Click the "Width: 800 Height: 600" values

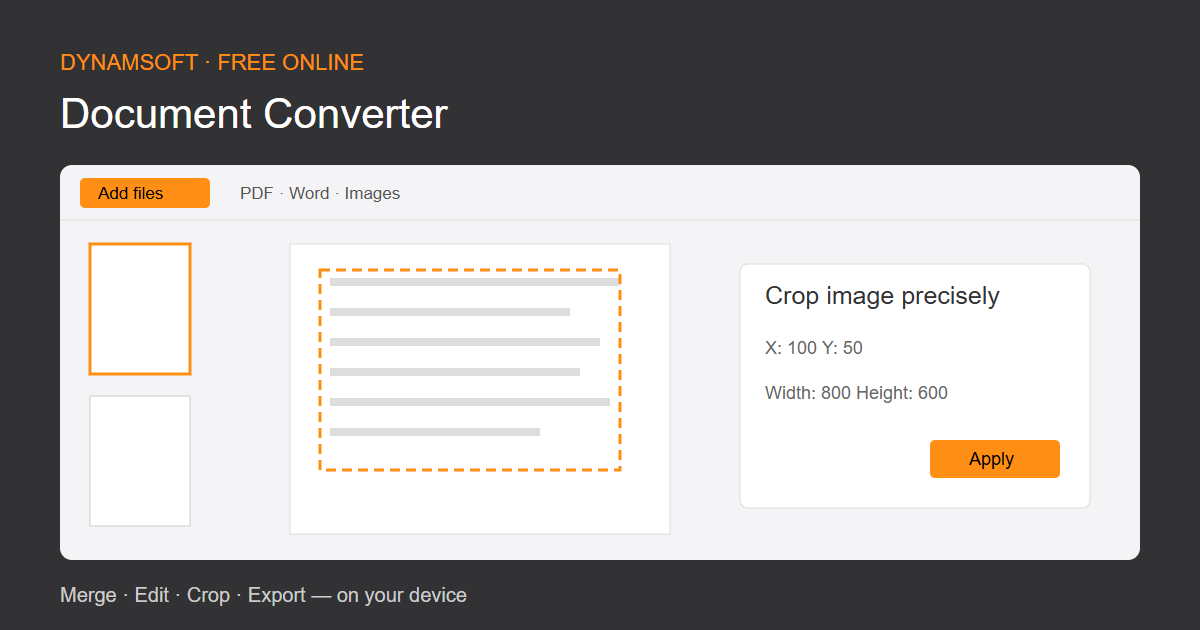point(856,393)
